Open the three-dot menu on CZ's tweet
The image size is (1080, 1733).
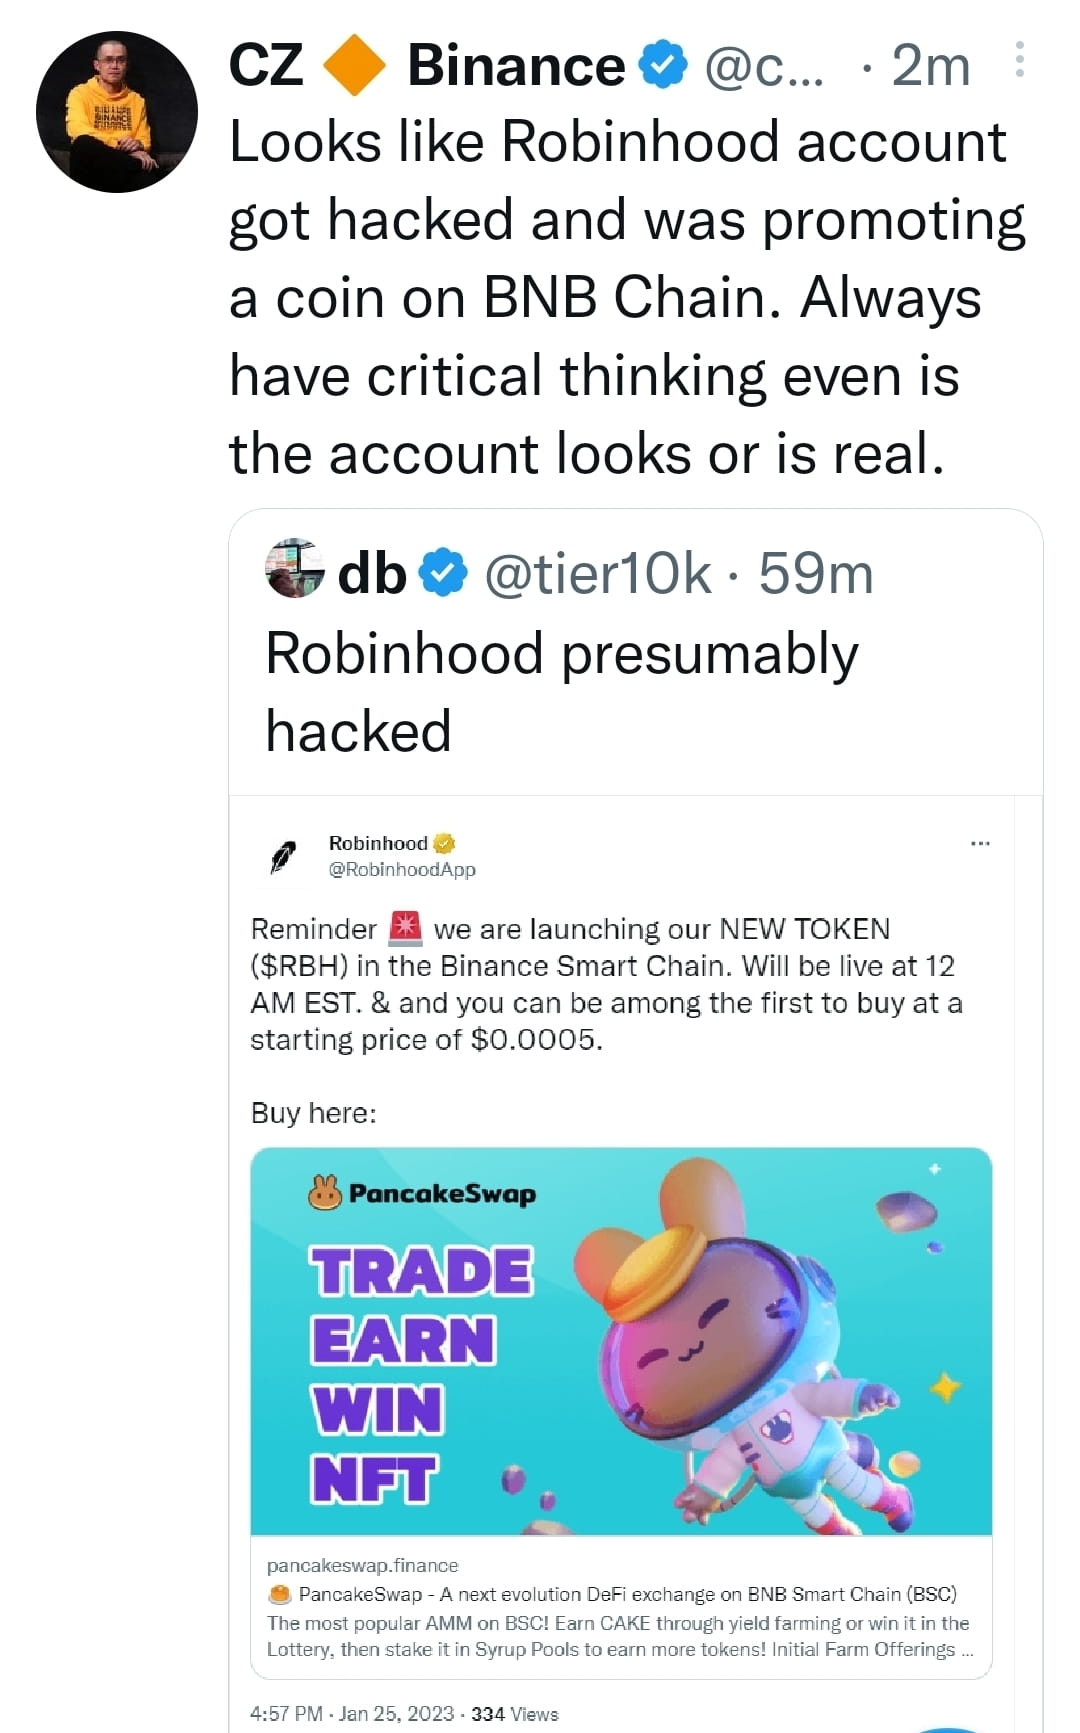tap(1022, 62)
